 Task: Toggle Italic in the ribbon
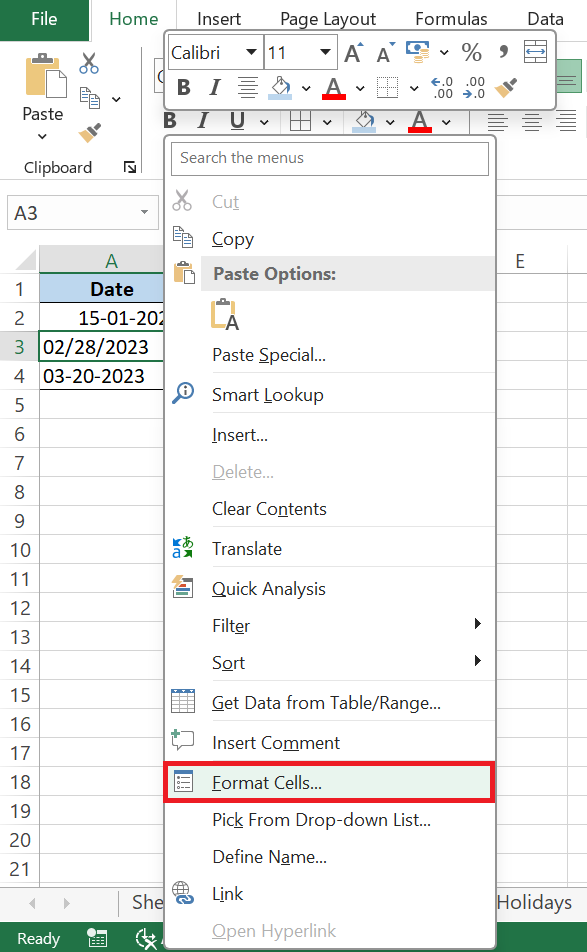point(203,121)
